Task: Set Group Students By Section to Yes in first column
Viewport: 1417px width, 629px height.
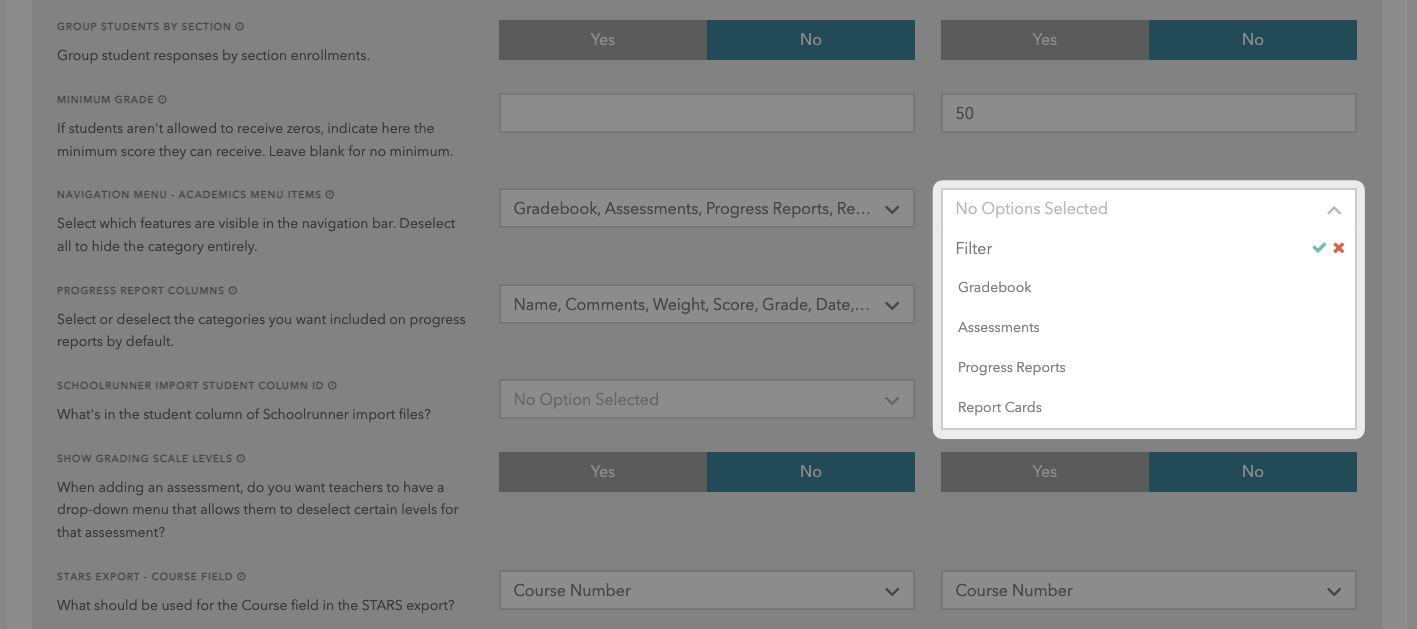Action: 603,40
